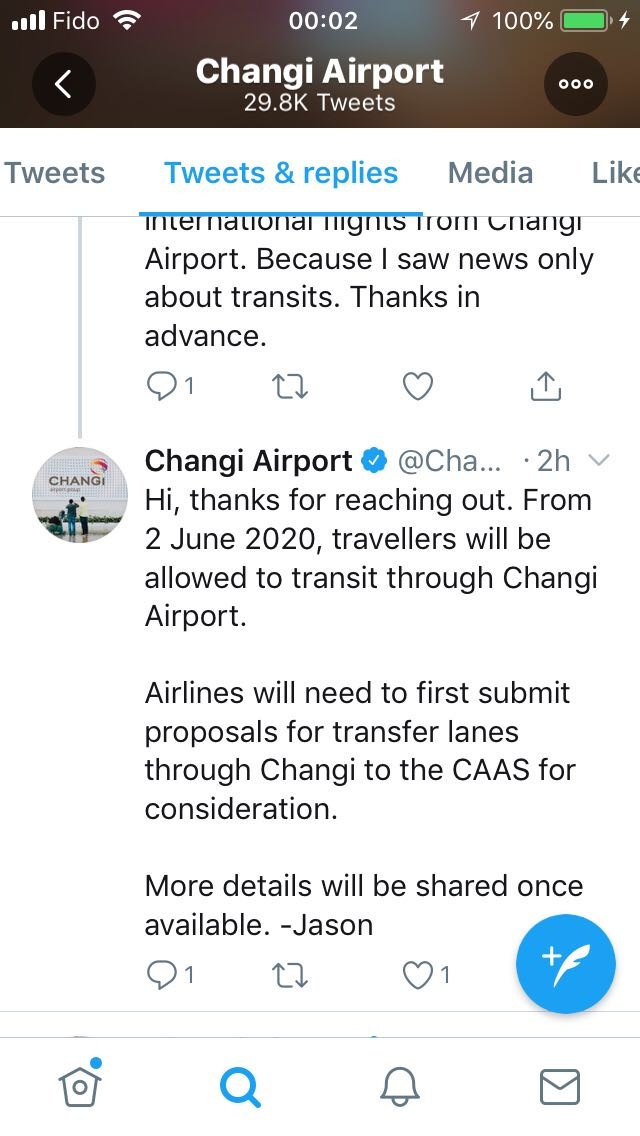Select the Tweets & replies tab
This screenshot has height=1136, width=640.
pyautogui.click(x=281, y=173)
